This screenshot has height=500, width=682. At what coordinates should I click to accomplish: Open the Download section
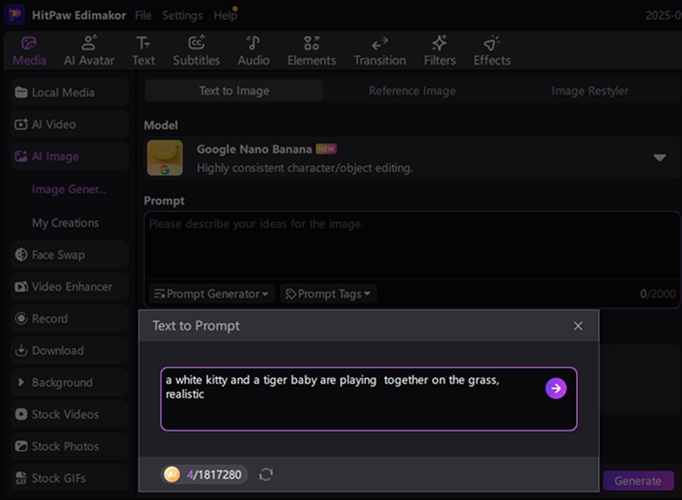point(70,350)
